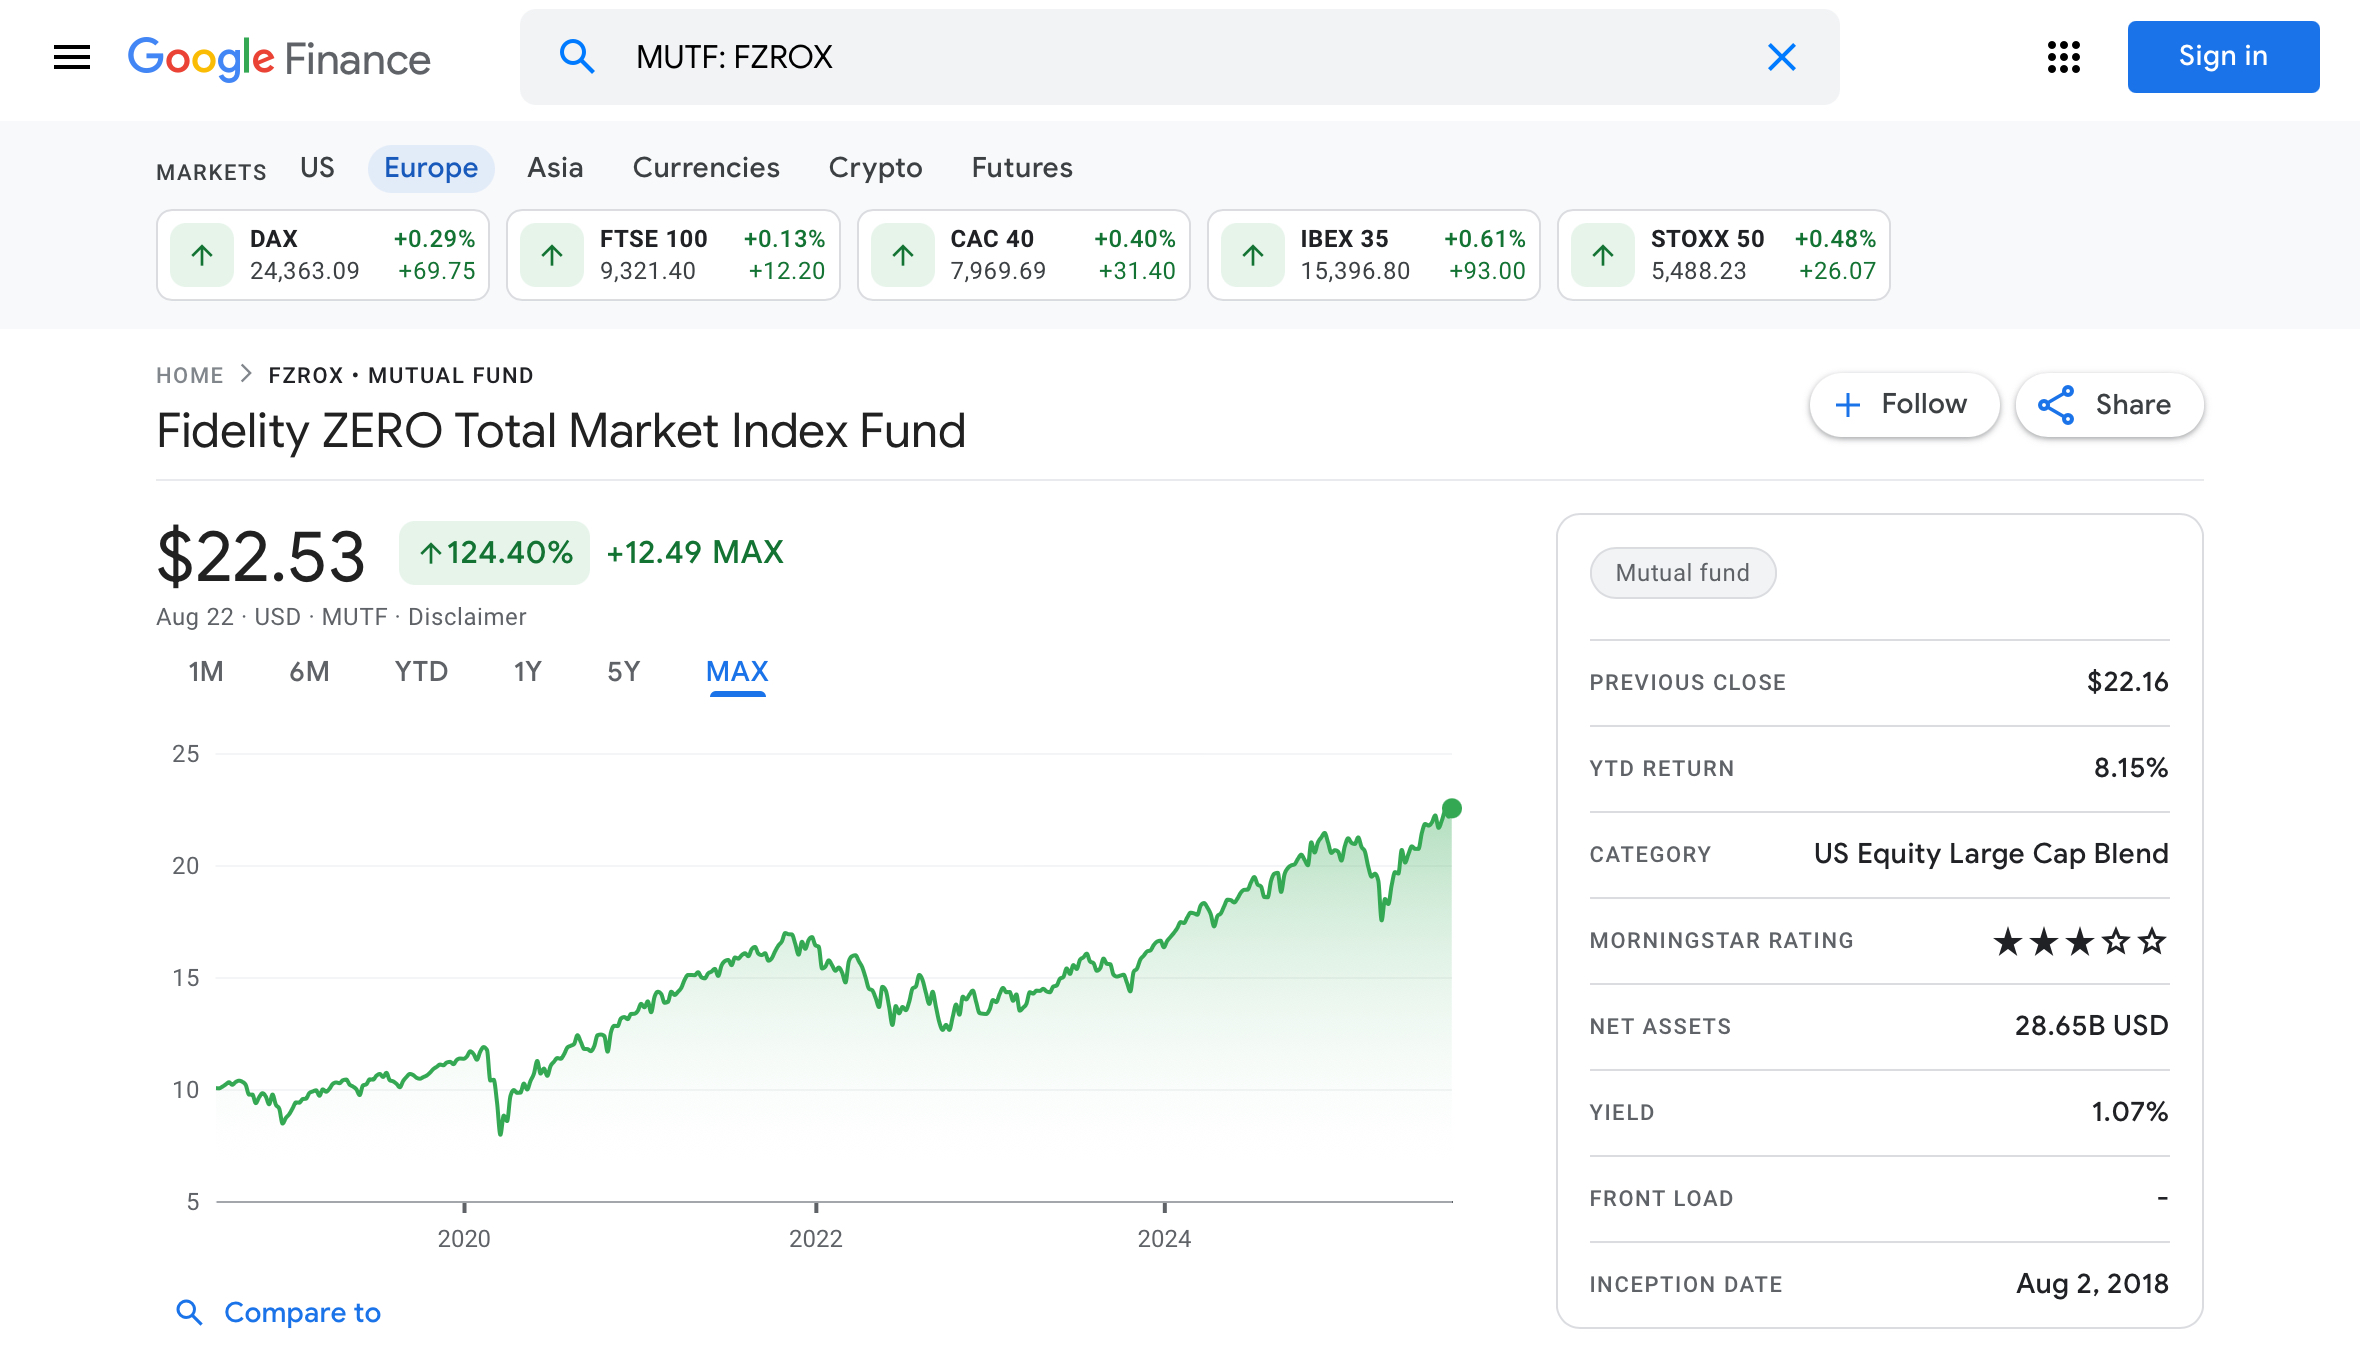Screen dimensions: 2360x1357
Task: Switch chart range to 1Y
Action: [527, 672]
